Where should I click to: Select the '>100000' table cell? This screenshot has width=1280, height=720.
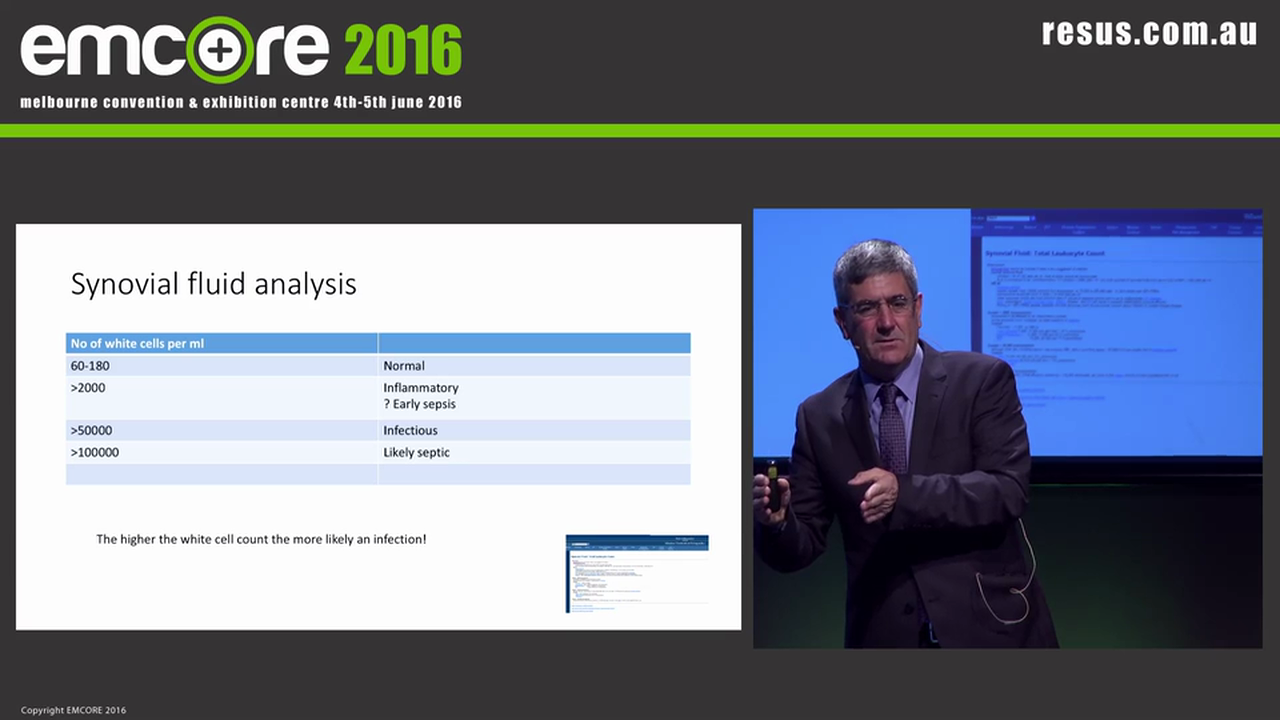(x=95, y=453)
